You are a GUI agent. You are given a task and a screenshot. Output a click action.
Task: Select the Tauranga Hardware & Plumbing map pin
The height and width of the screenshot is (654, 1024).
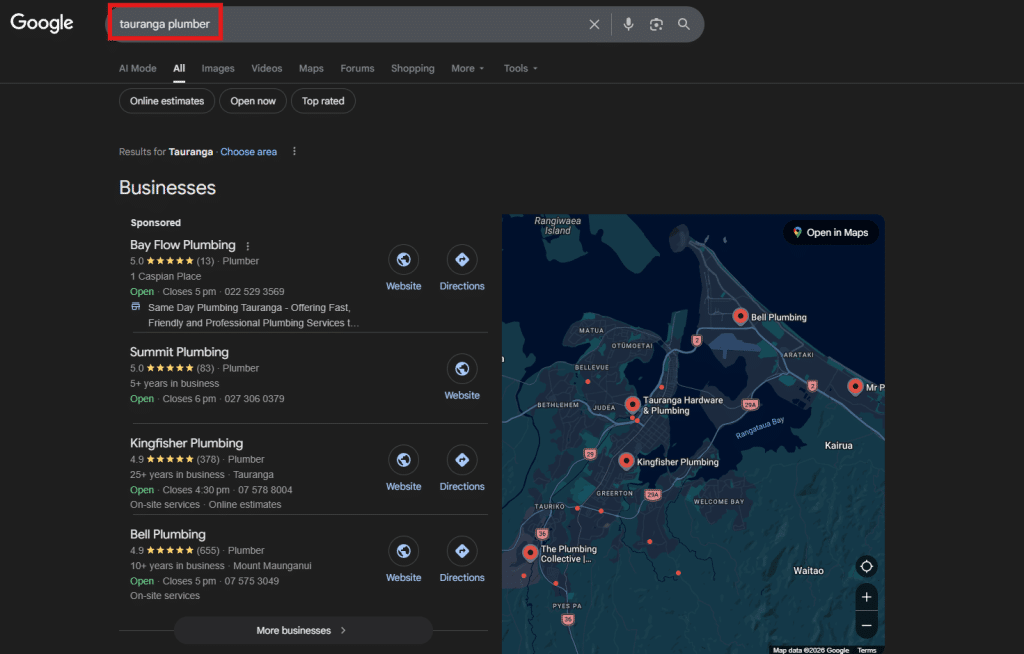[632, 404]
